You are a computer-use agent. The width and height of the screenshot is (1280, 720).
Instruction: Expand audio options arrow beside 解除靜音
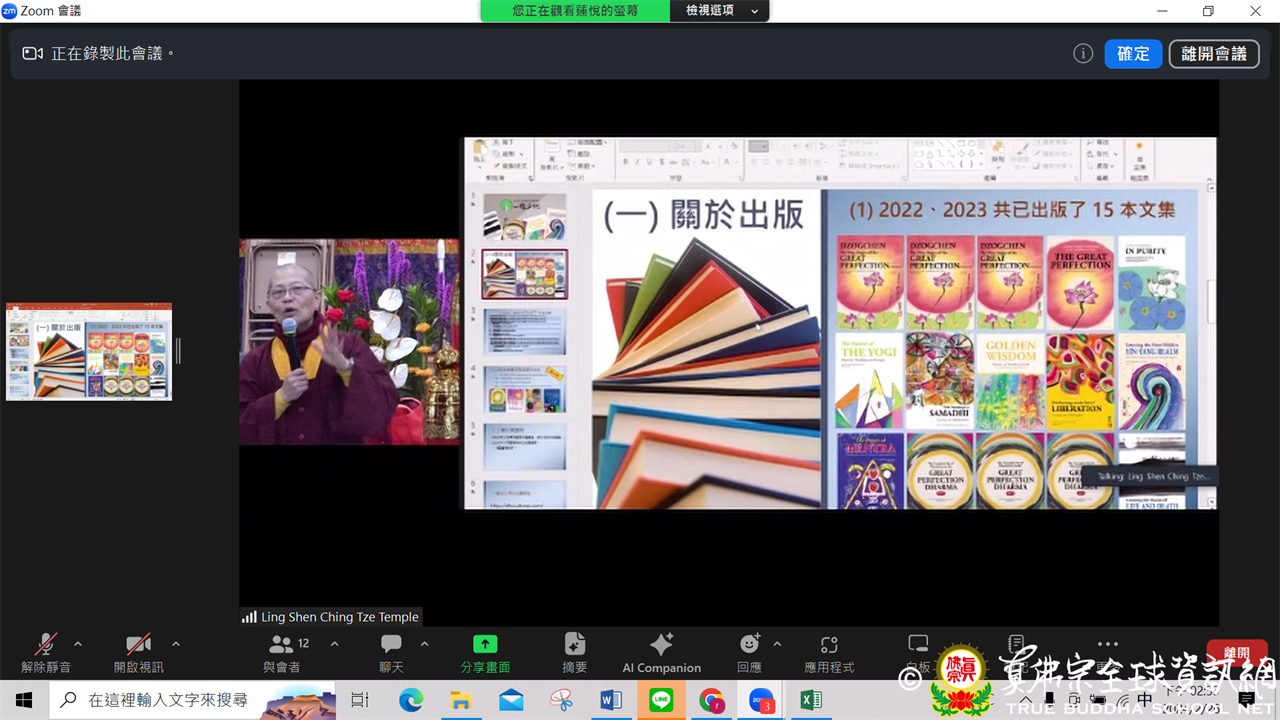78,644
